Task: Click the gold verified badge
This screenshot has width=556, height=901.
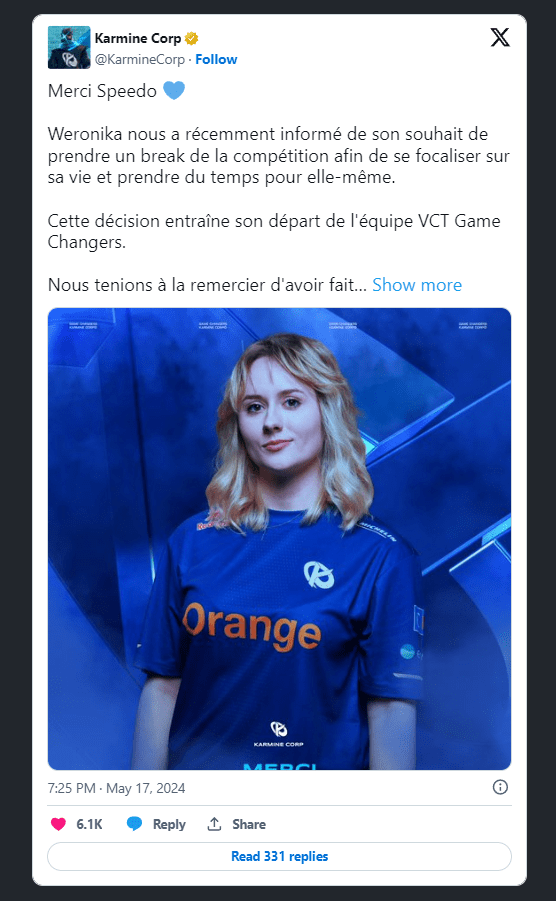Action: click(191, 38)
